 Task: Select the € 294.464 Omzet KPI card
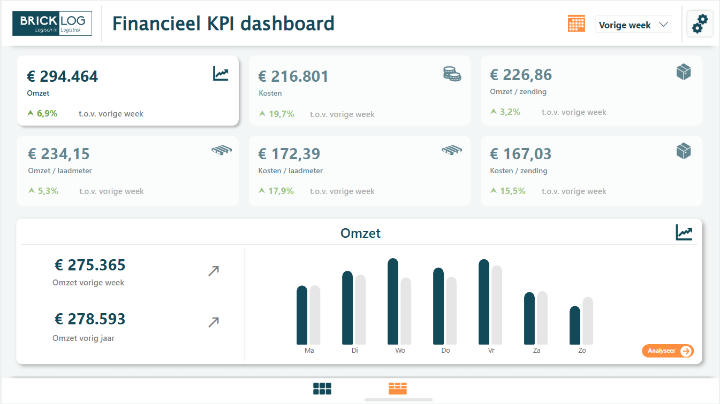click(x=128, y=90)
